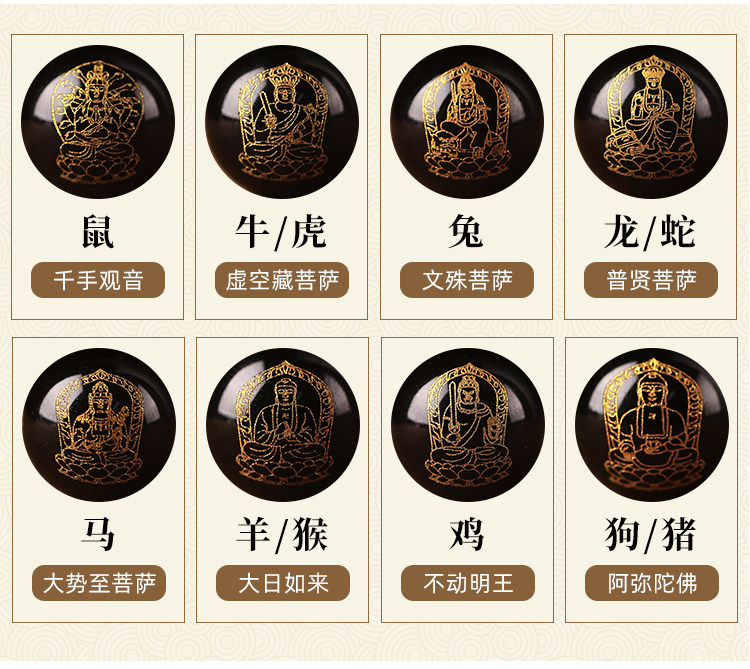Screen dimensions: 750x669
Task: Select the 大势至菩萨 label button
Action: (99, 583)
